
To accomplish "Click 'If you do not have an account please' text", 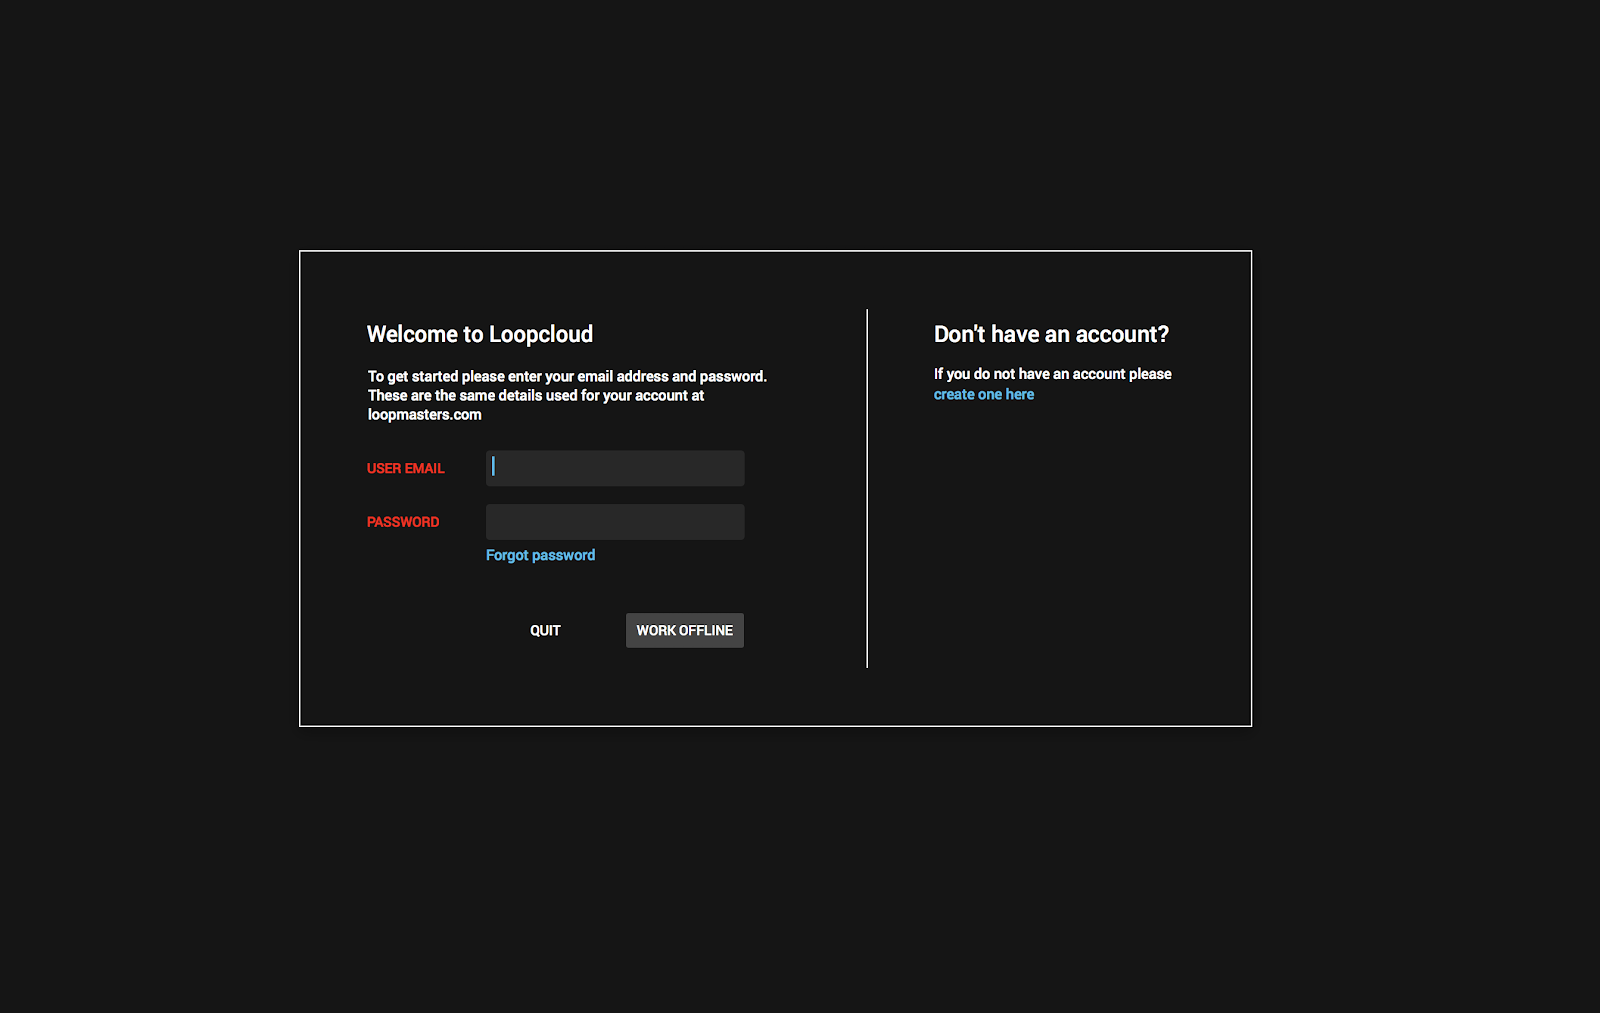I will pos(1053,374).
